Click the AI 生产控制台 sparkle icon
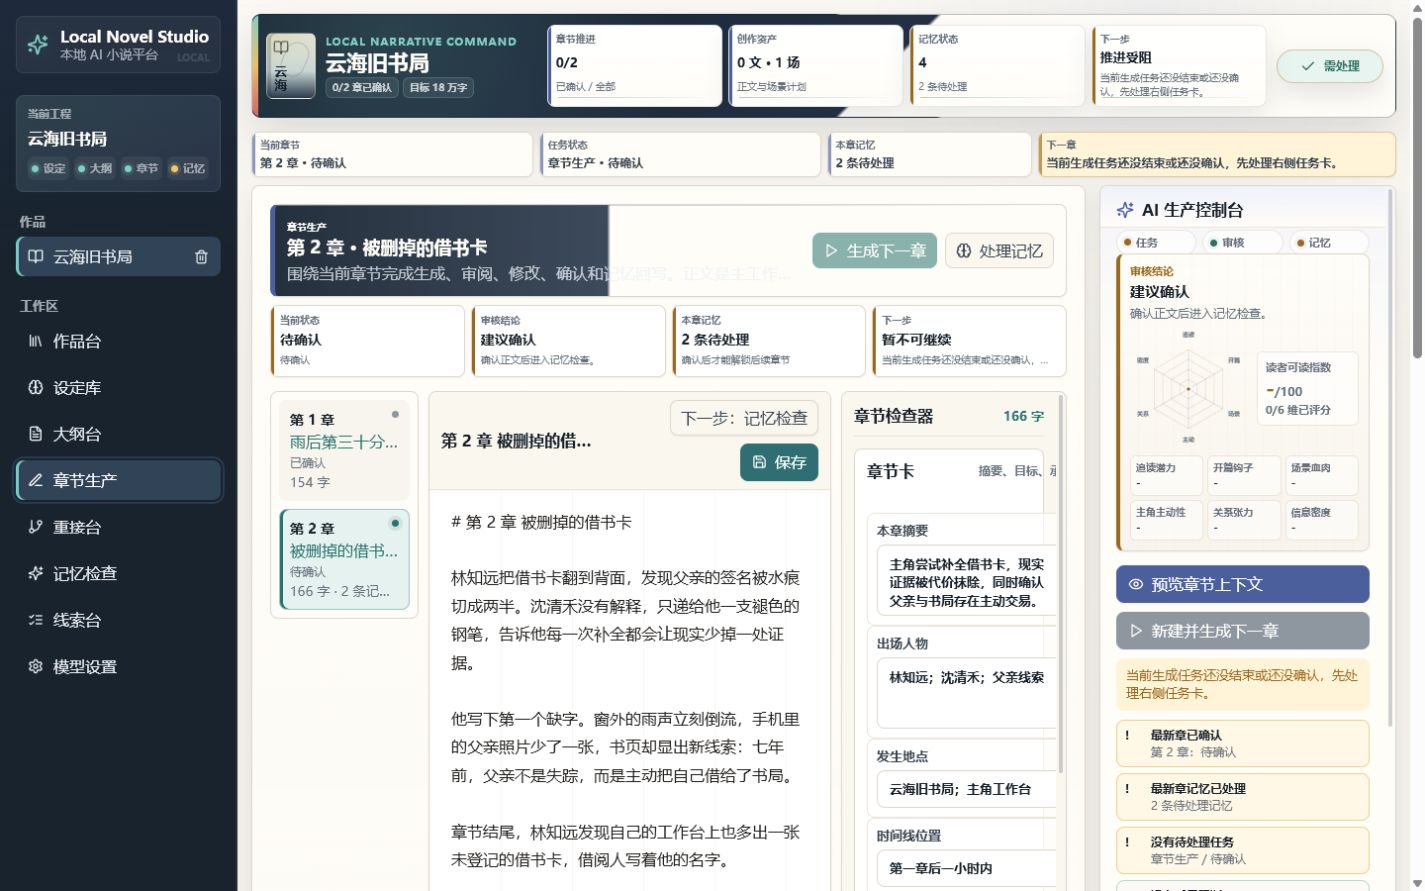The image size is (1425, 891). (x=1125, y=210)
